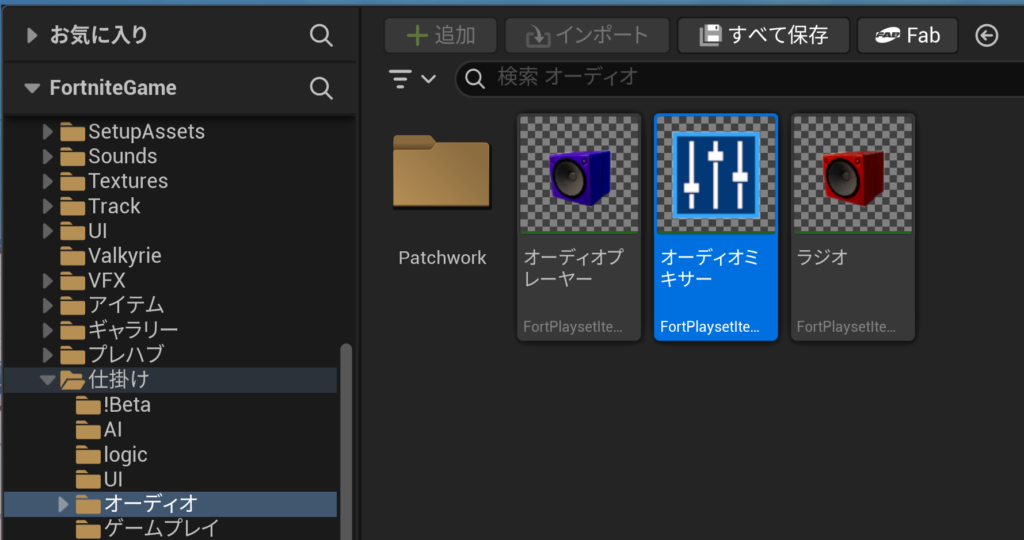The width and height of the screenshot is (1024, 540).
Task: Expand the VFX folder arrow
Action: coord(47,281)
